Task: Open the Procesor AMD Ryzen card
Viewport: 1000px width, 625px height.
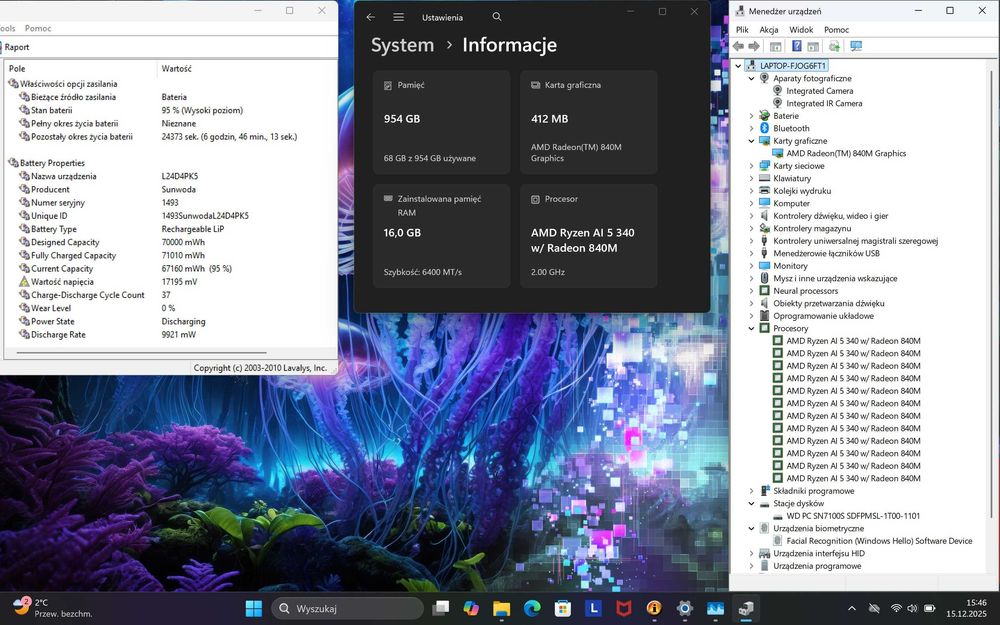Action: [588, 236]
